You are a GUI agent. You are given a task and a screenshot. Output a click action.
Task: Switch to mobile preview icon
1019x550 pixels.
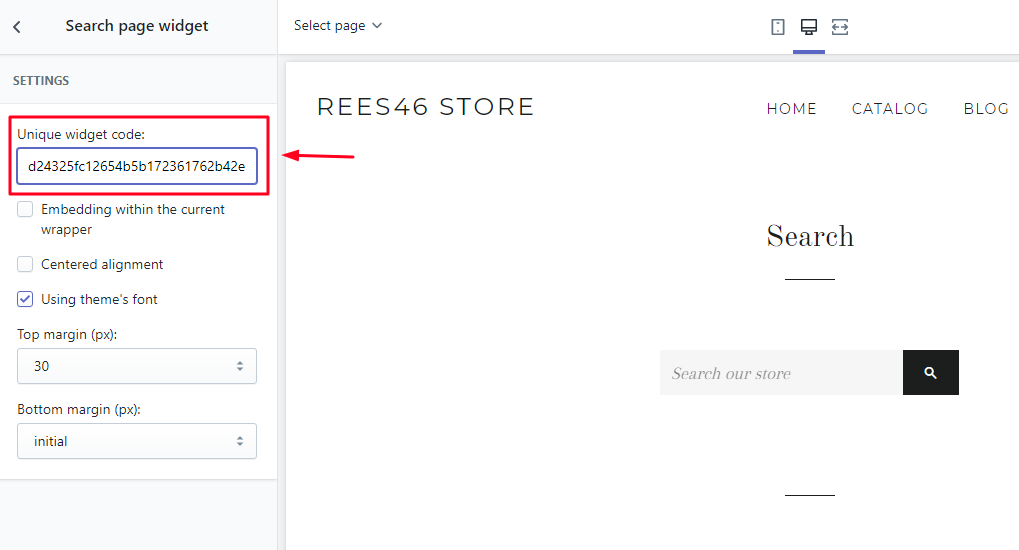778,27
